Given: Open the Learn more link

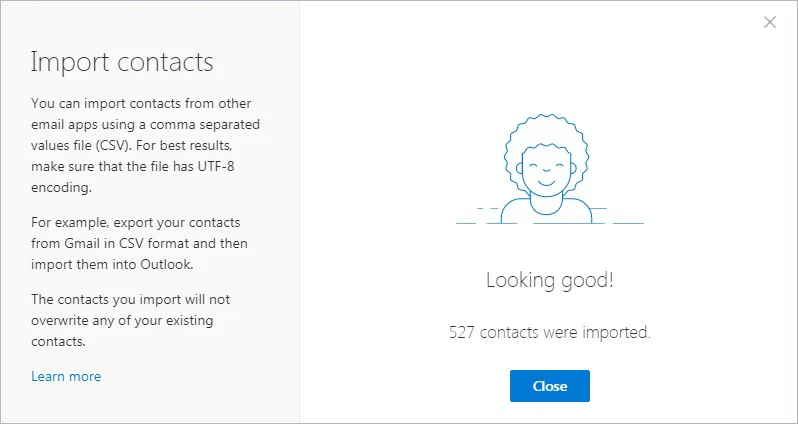Looking at the screenshot, I should pyautogui.click(x=66, y=376).
